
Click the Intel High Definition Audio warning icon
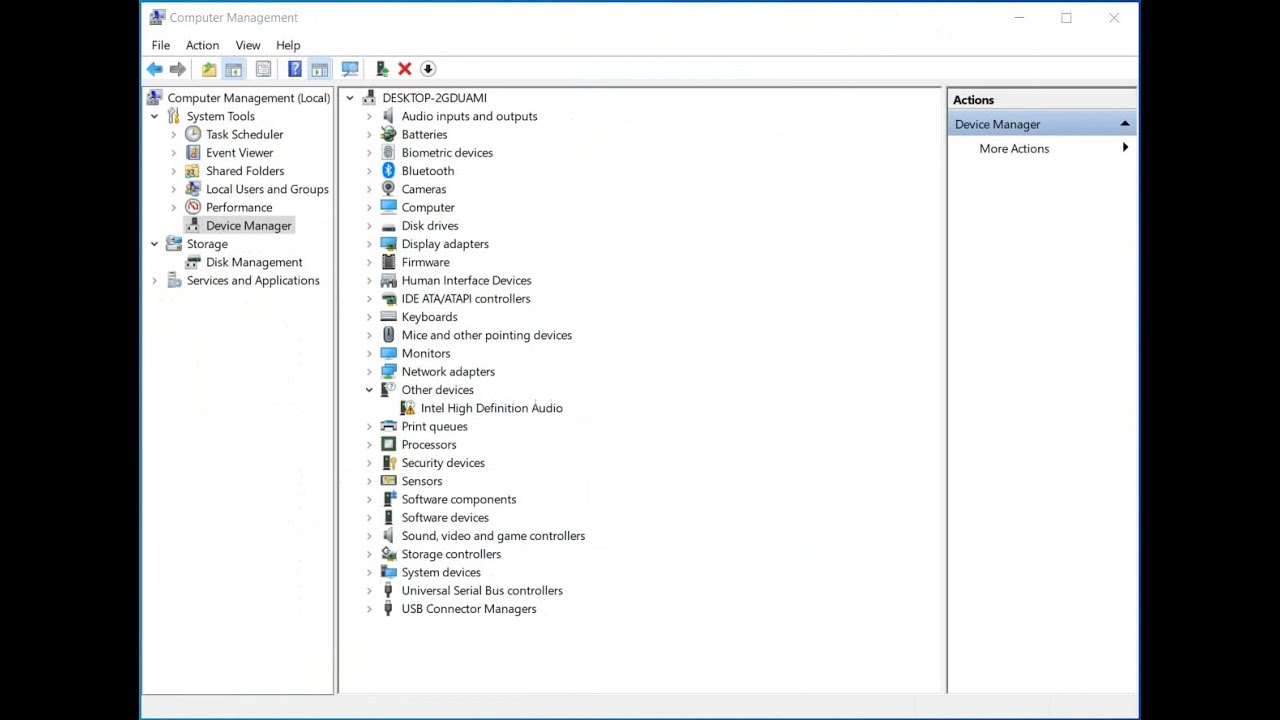point(408,408)
